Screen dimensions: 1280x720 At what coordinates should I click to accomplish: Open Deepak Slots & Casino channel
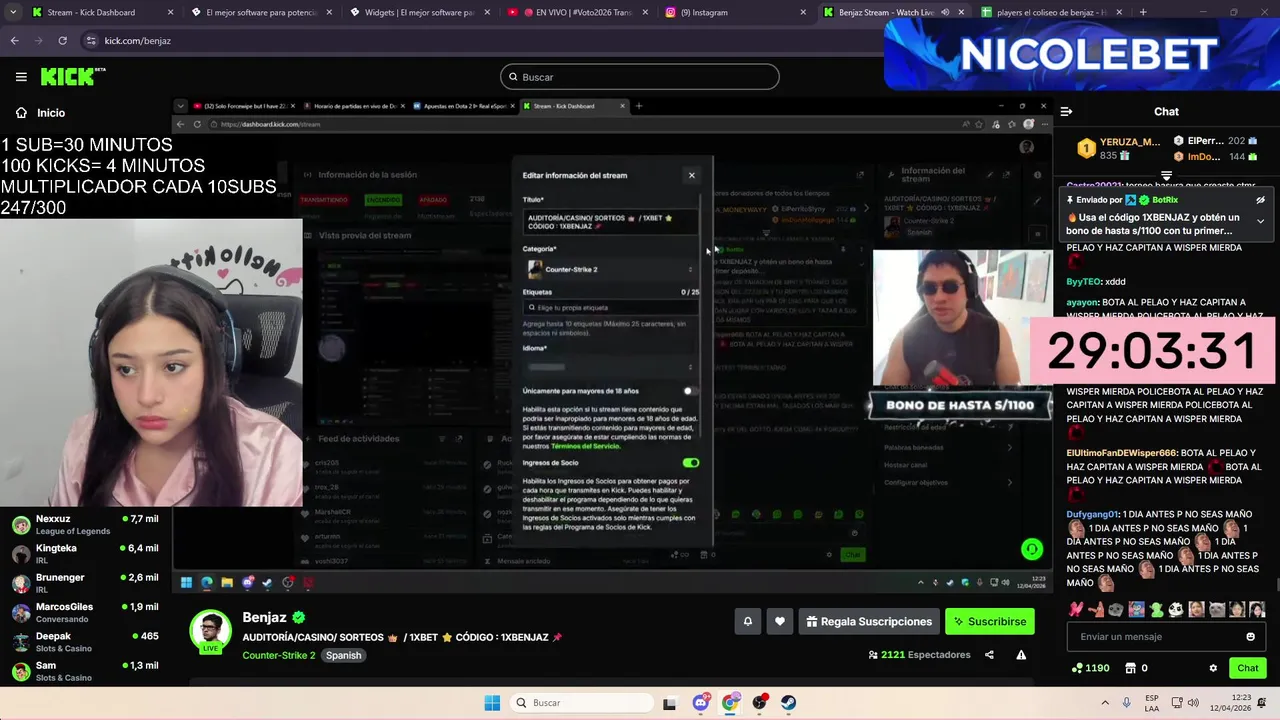[85, 642]
